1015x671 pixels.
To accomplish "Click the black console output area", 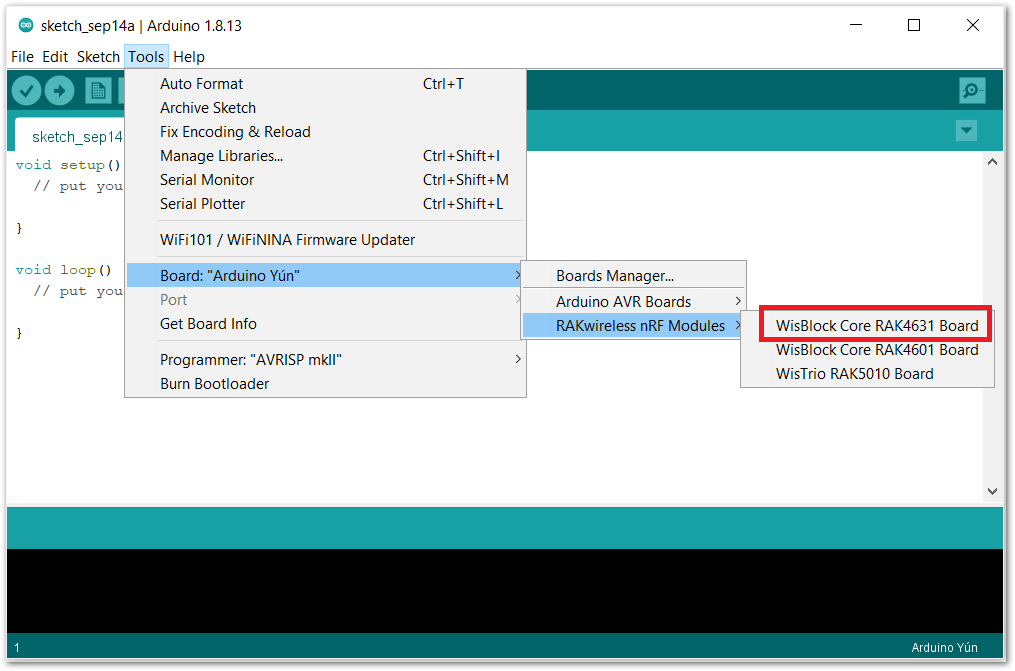I will (505, 590).
